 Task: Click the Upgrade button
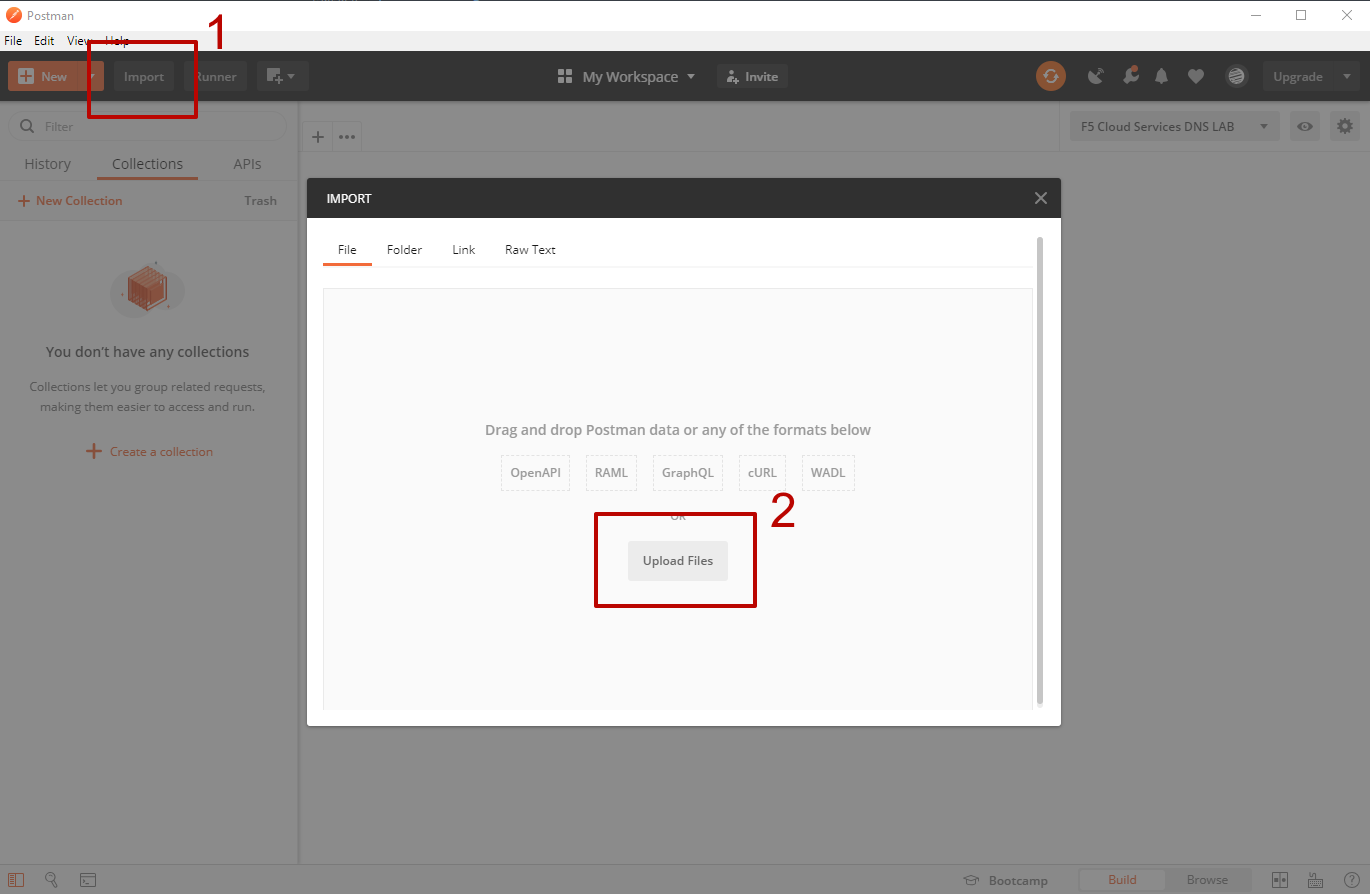point(1298,77)
